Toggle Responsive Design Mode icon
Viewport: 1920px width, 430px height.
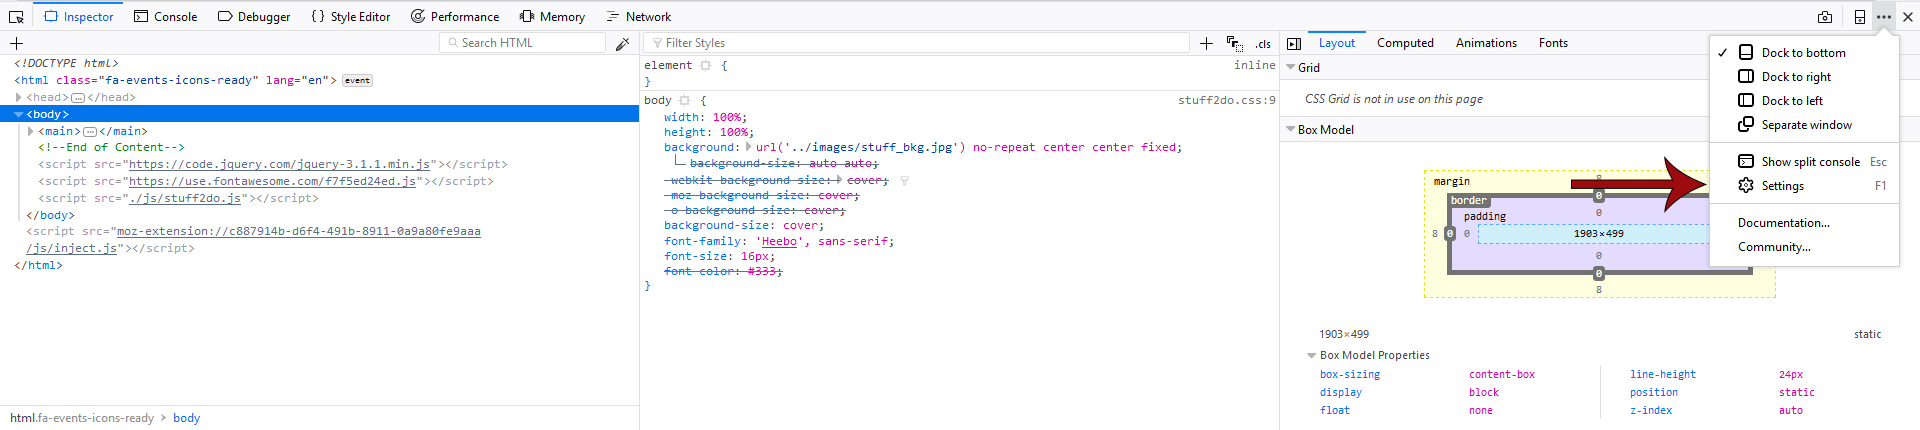(x=1859, y=17)
